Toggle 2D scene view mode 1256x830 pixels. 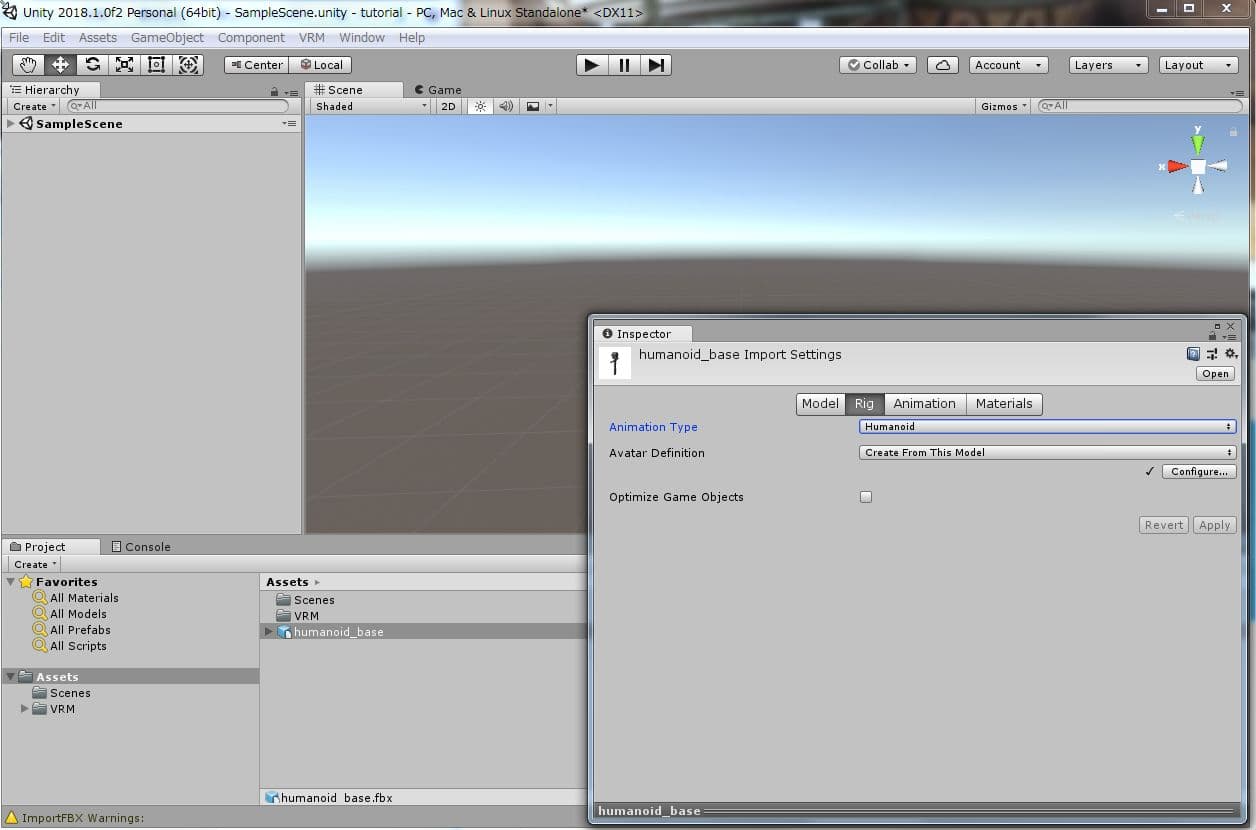[448, 106]
